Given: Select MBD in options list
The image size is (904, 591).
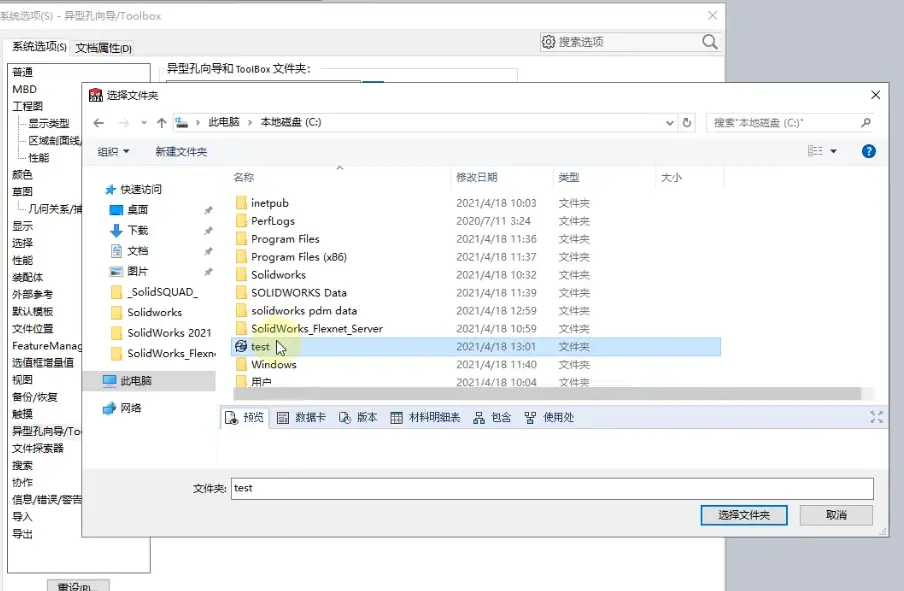Looking at the screenshot, I should [x=24, y=89].
